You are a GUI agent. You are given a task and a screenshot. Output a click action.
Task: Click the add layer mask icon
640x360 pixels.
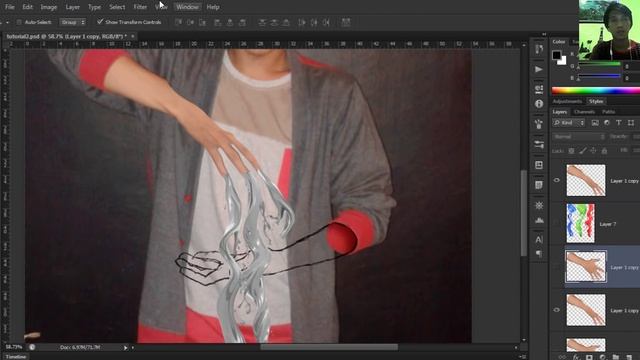pos(589,357)
